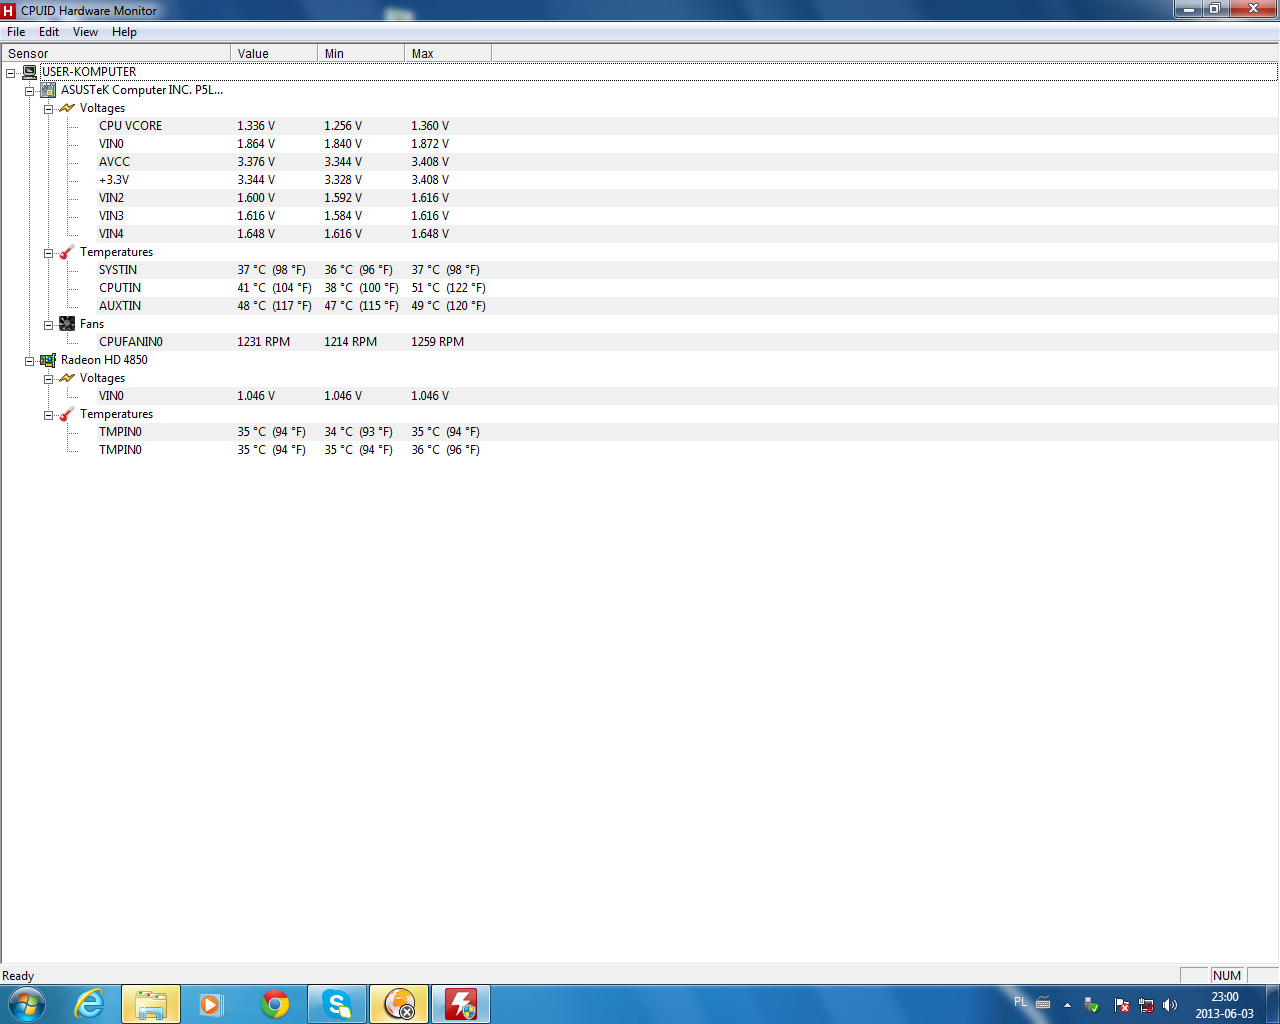
Task: Click the CPU VCORE max value 1.360 V
Action: pyautogui.click(x=430, y=126)
